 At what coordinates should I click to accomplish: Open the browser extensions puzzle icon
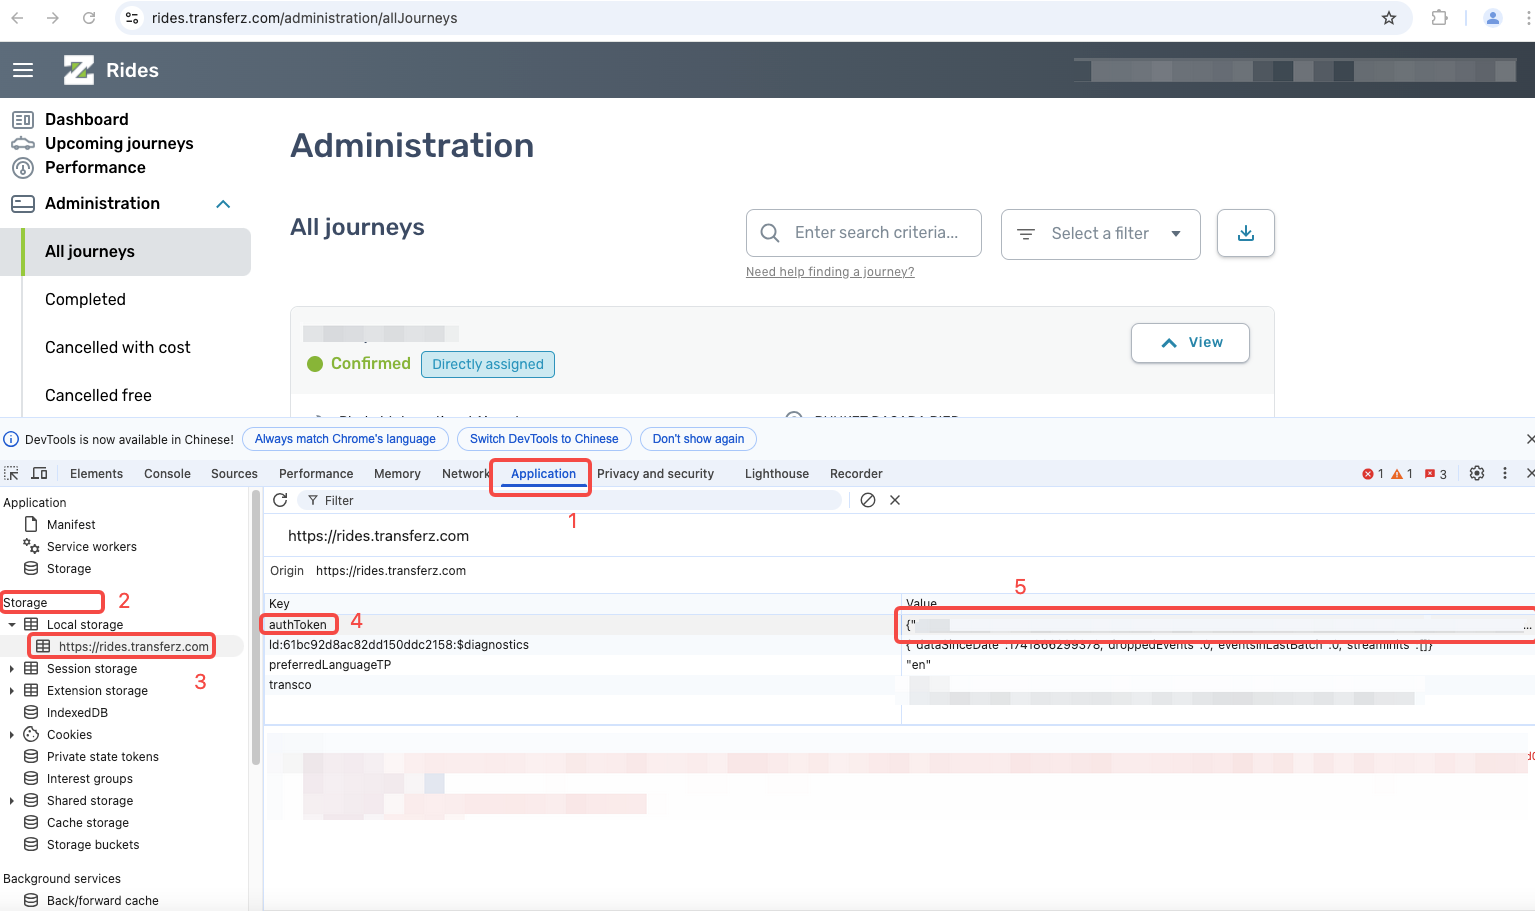click(1439, 18)
